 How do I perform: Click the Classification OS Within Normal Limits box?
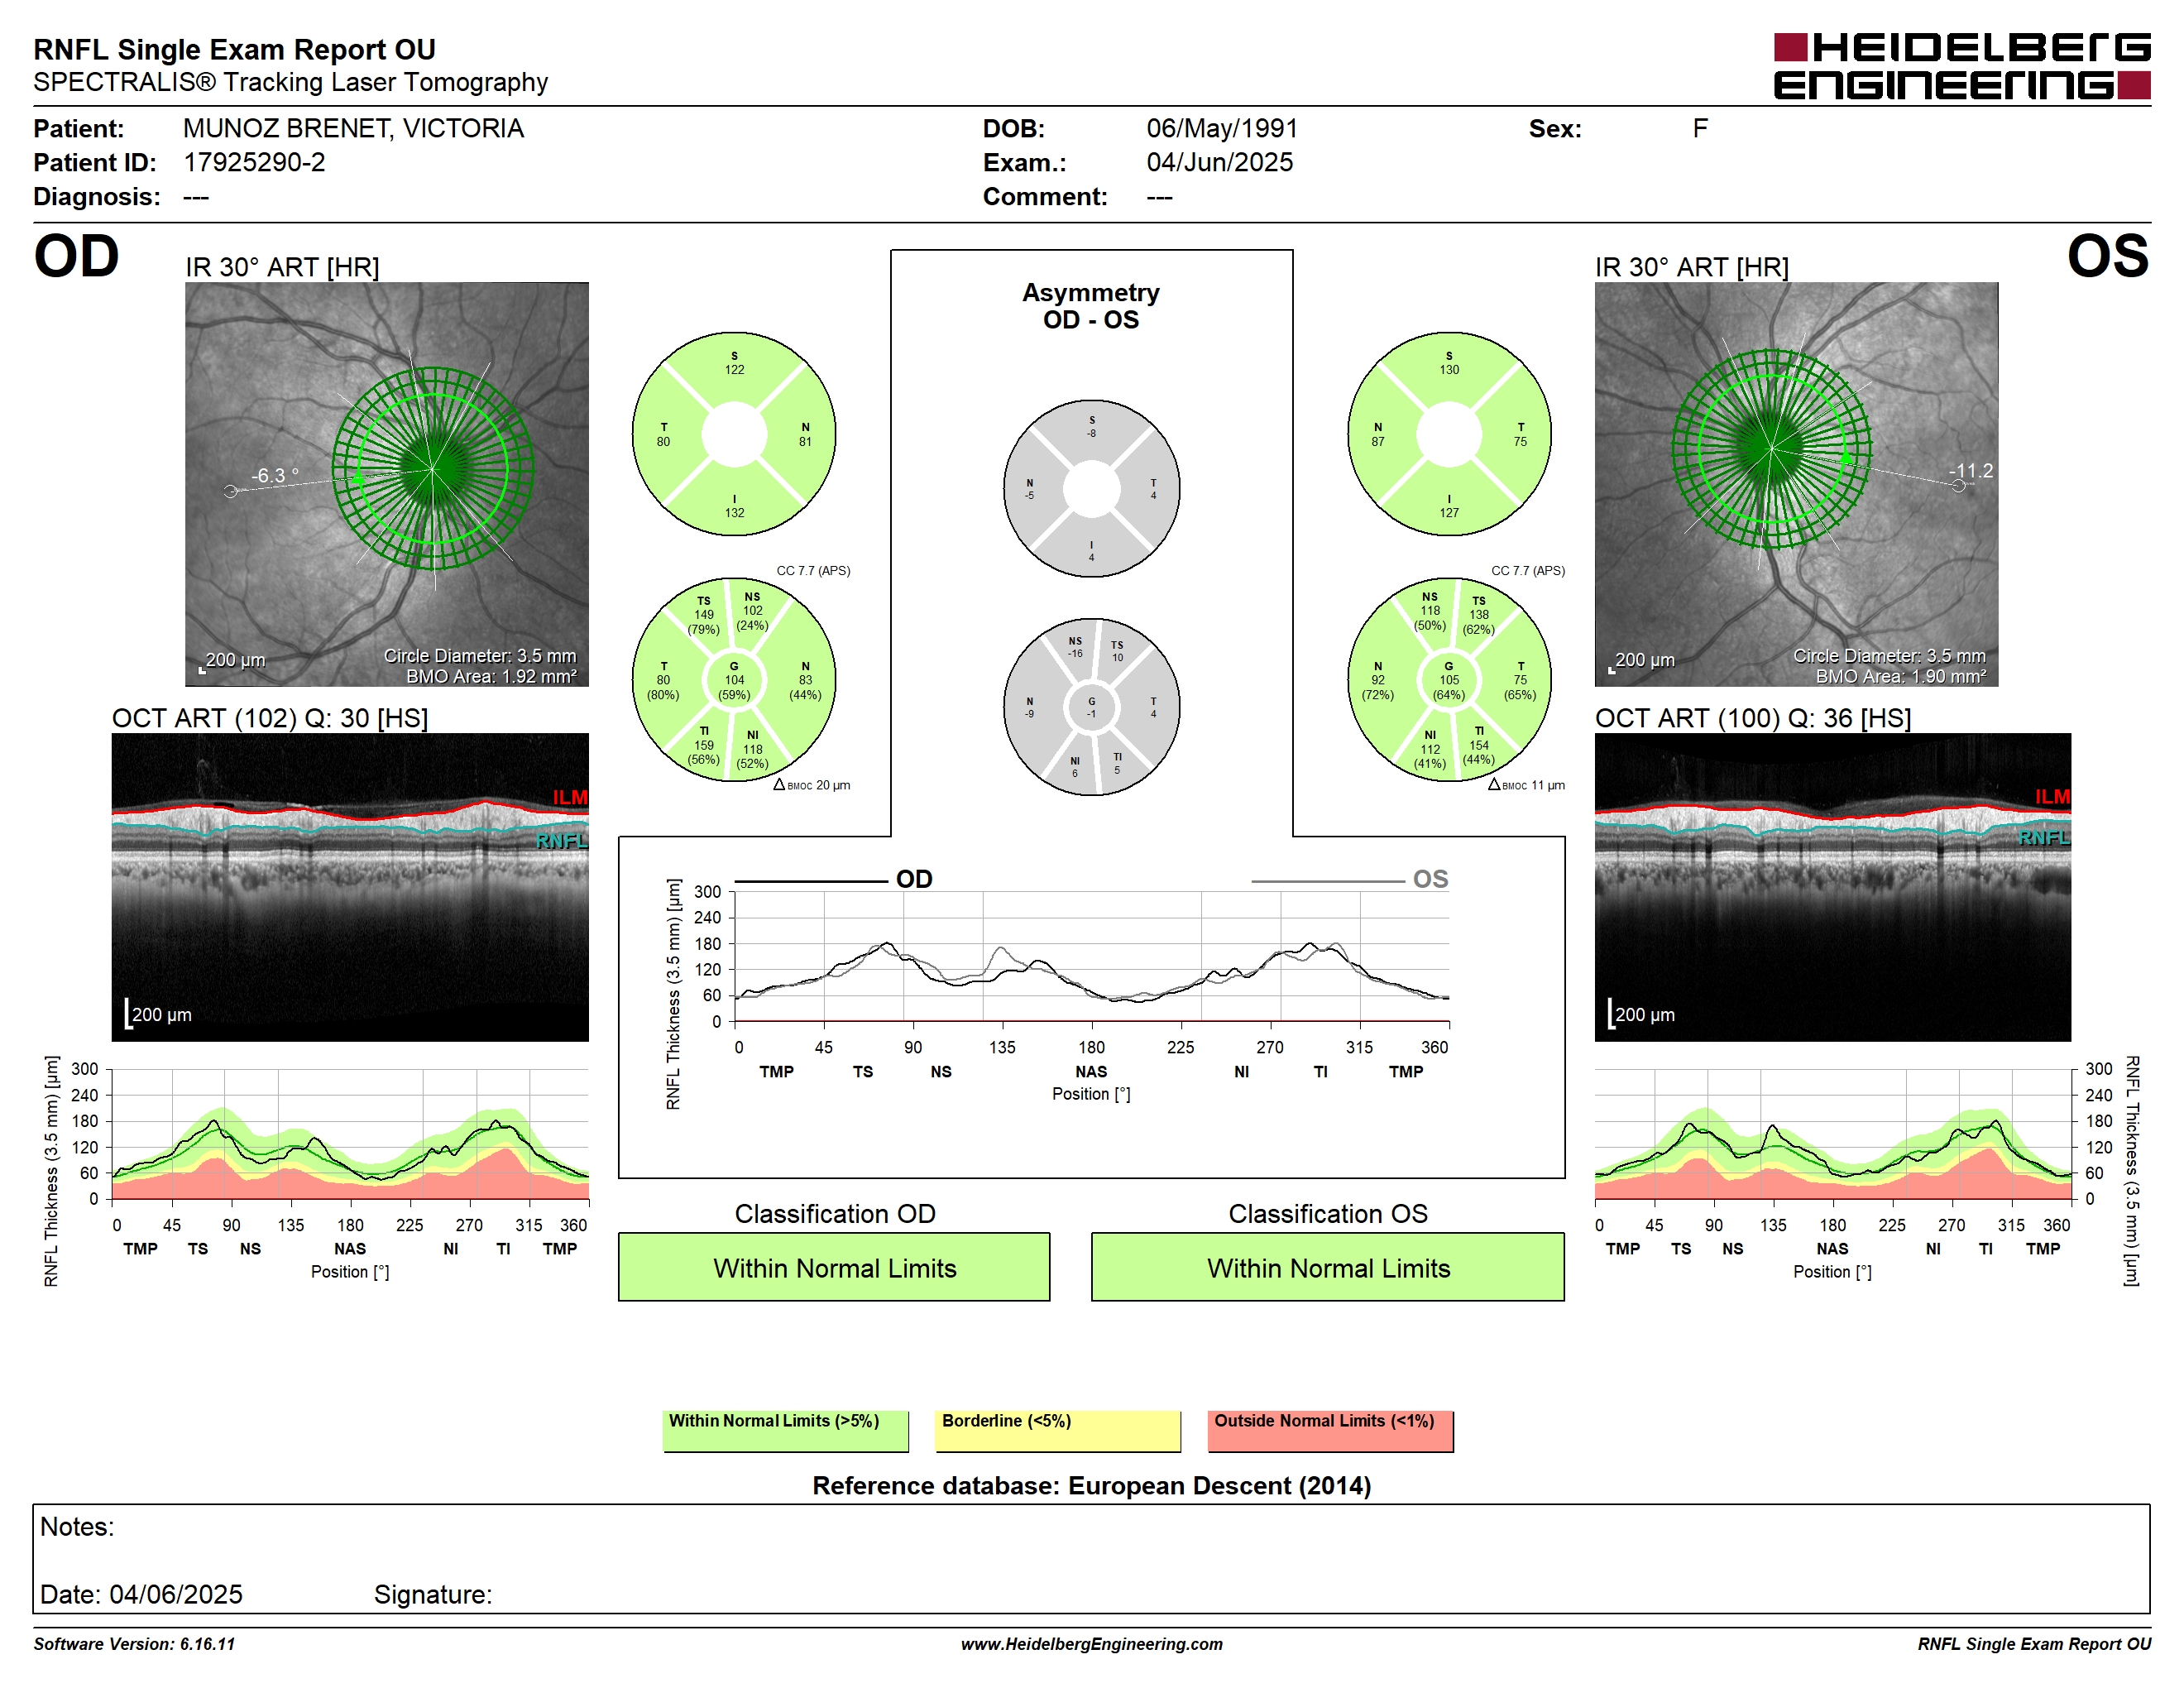click(x=1328, y=1267)
